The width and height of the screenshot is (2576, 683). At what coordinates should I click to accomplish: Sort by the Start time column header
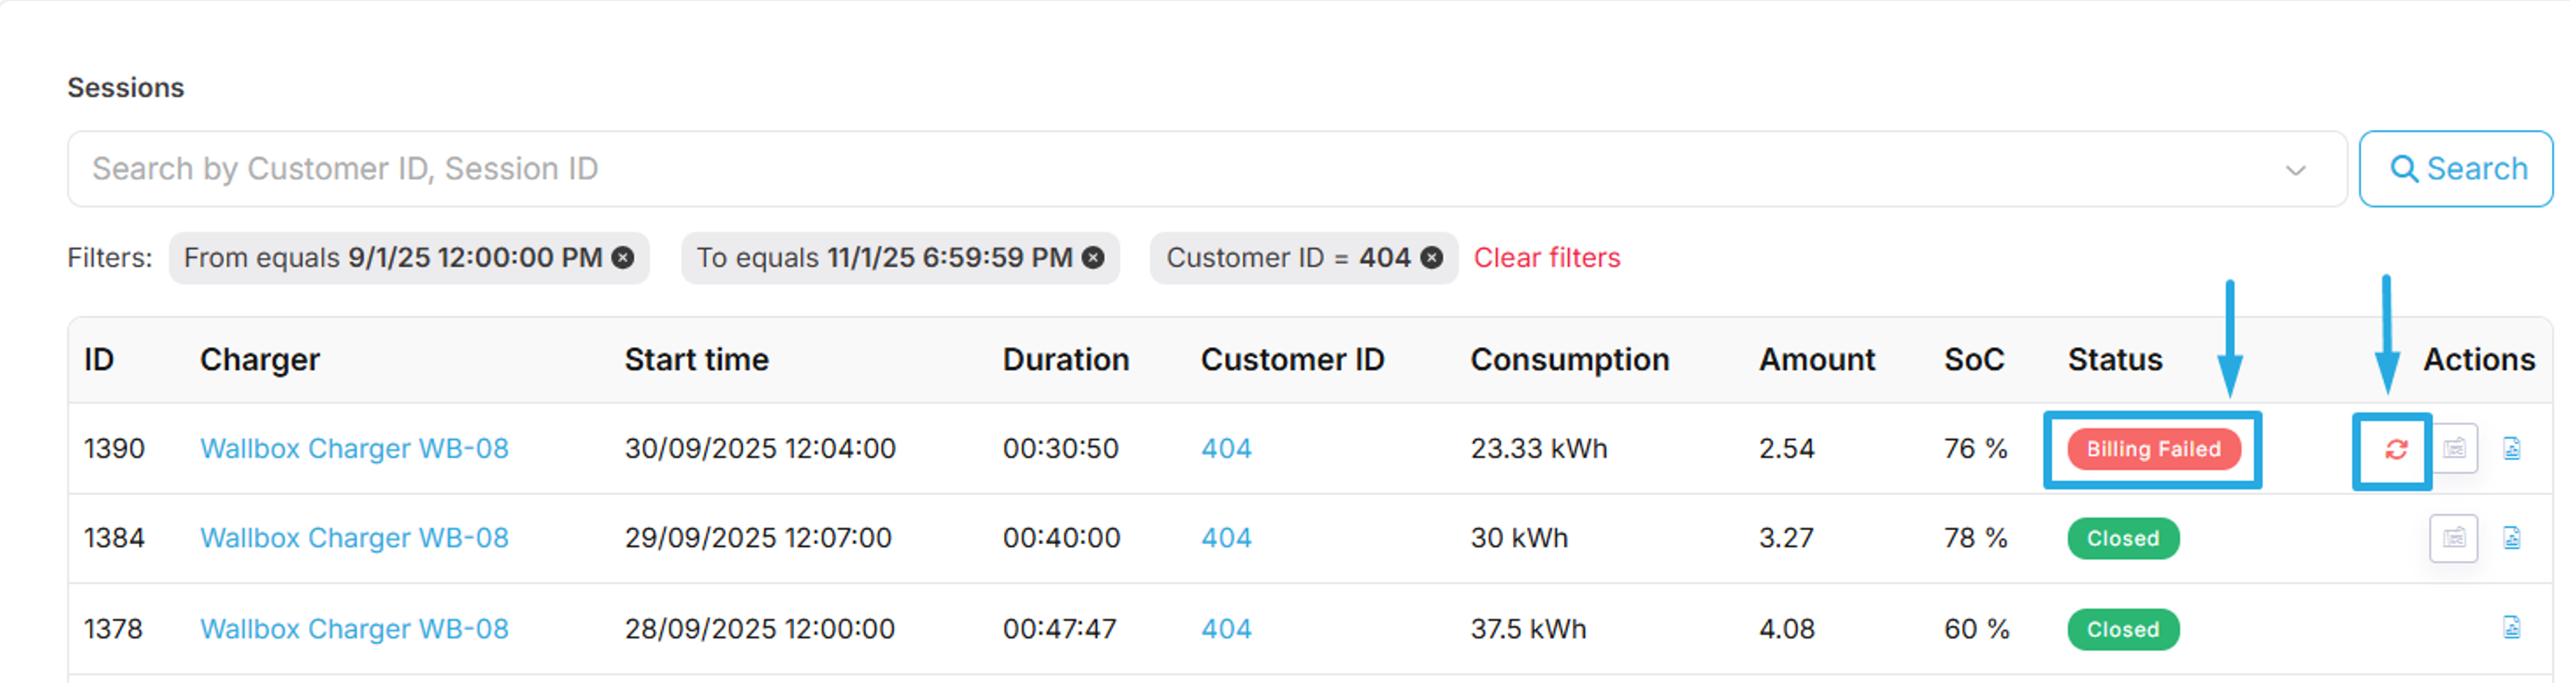point(696,359)
